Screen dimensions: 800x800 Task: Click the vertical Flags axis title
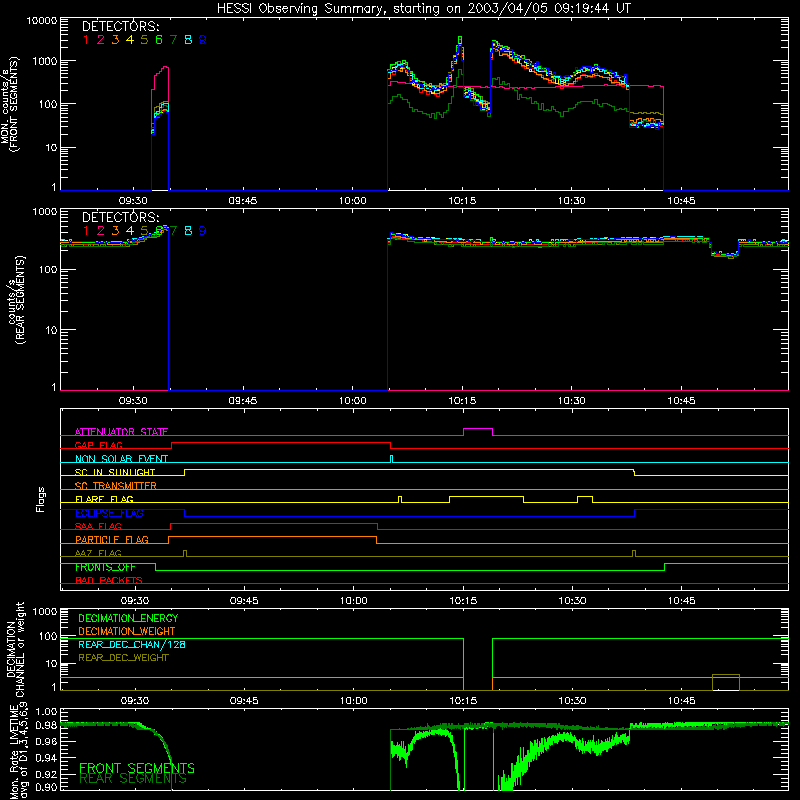[41, 499]
